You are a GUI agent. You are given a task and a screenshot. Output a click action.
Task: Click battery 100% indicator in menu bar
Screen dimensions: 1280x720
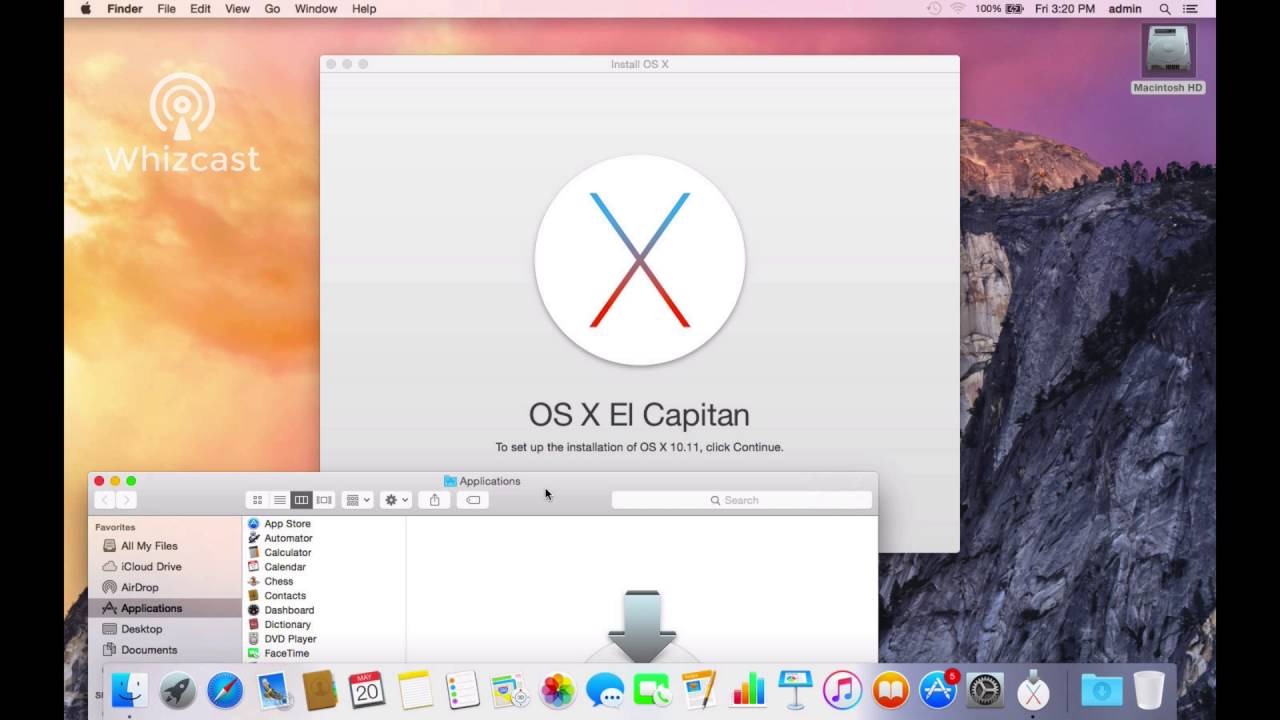click(999, 9)
